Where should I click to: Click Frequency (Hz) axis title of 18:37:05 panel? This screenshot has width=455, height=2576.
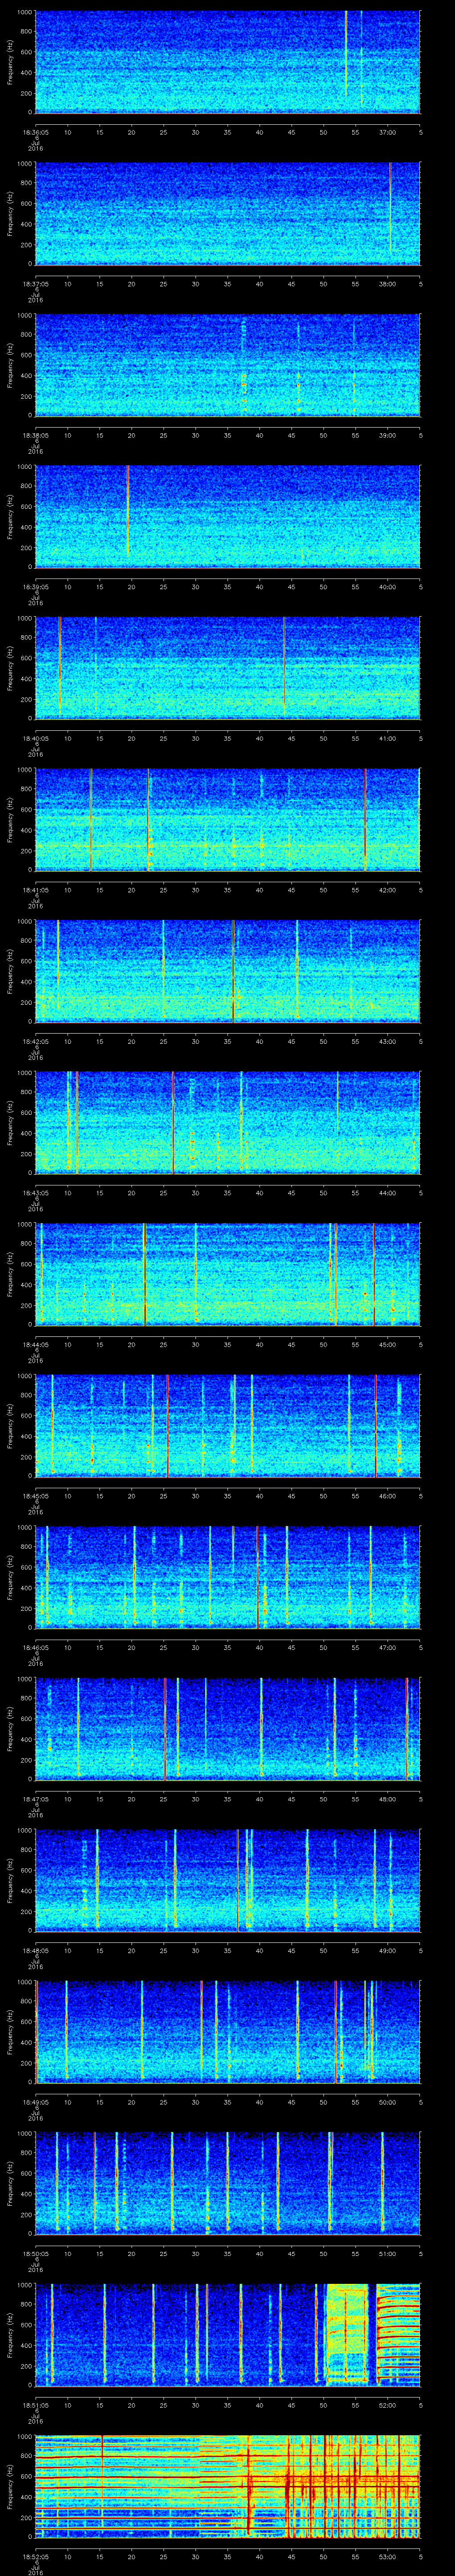point(10,214)
